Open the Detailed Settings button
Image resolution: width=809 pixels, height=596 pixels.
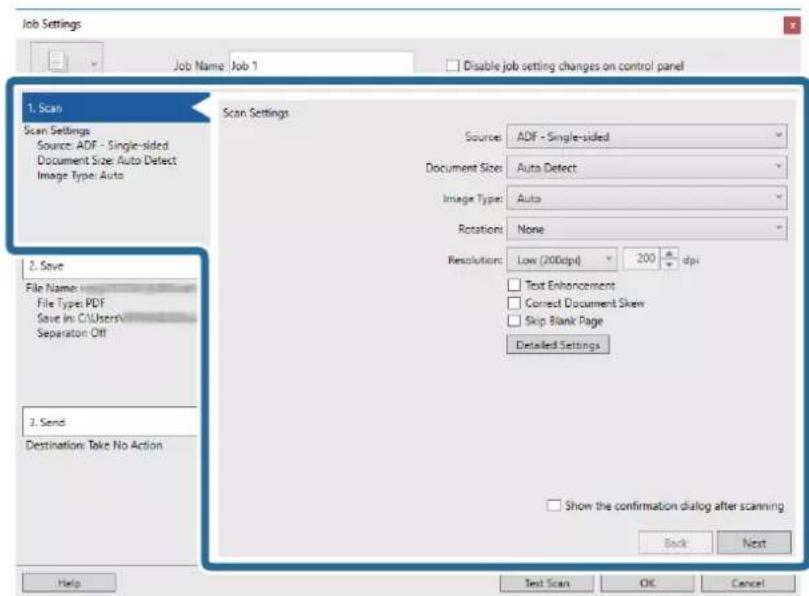coord(558,345)
